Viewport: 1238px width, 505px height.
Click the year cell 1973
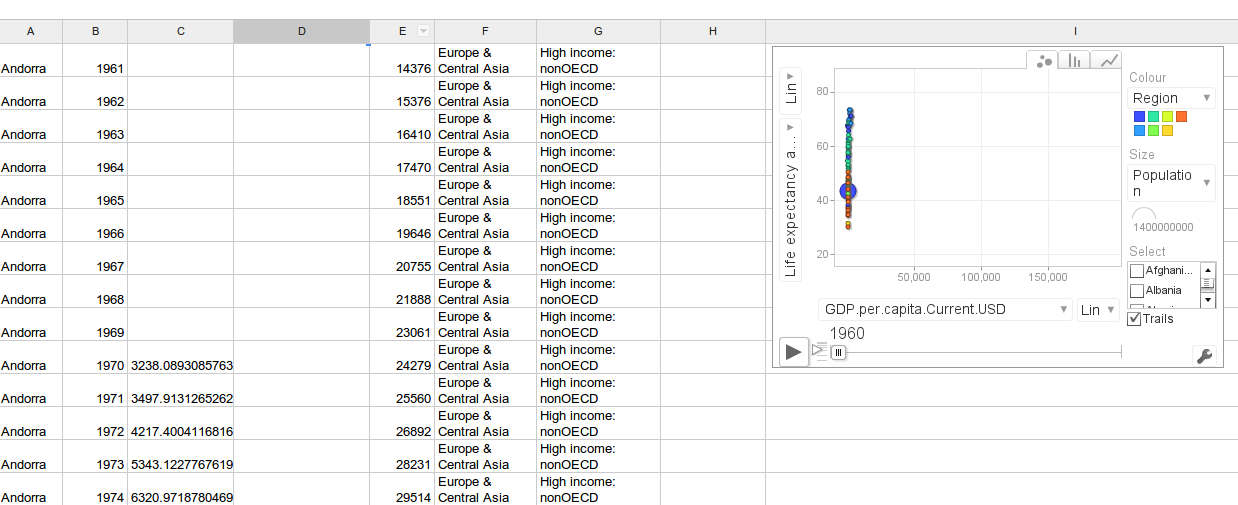click(x=95, y=457)
